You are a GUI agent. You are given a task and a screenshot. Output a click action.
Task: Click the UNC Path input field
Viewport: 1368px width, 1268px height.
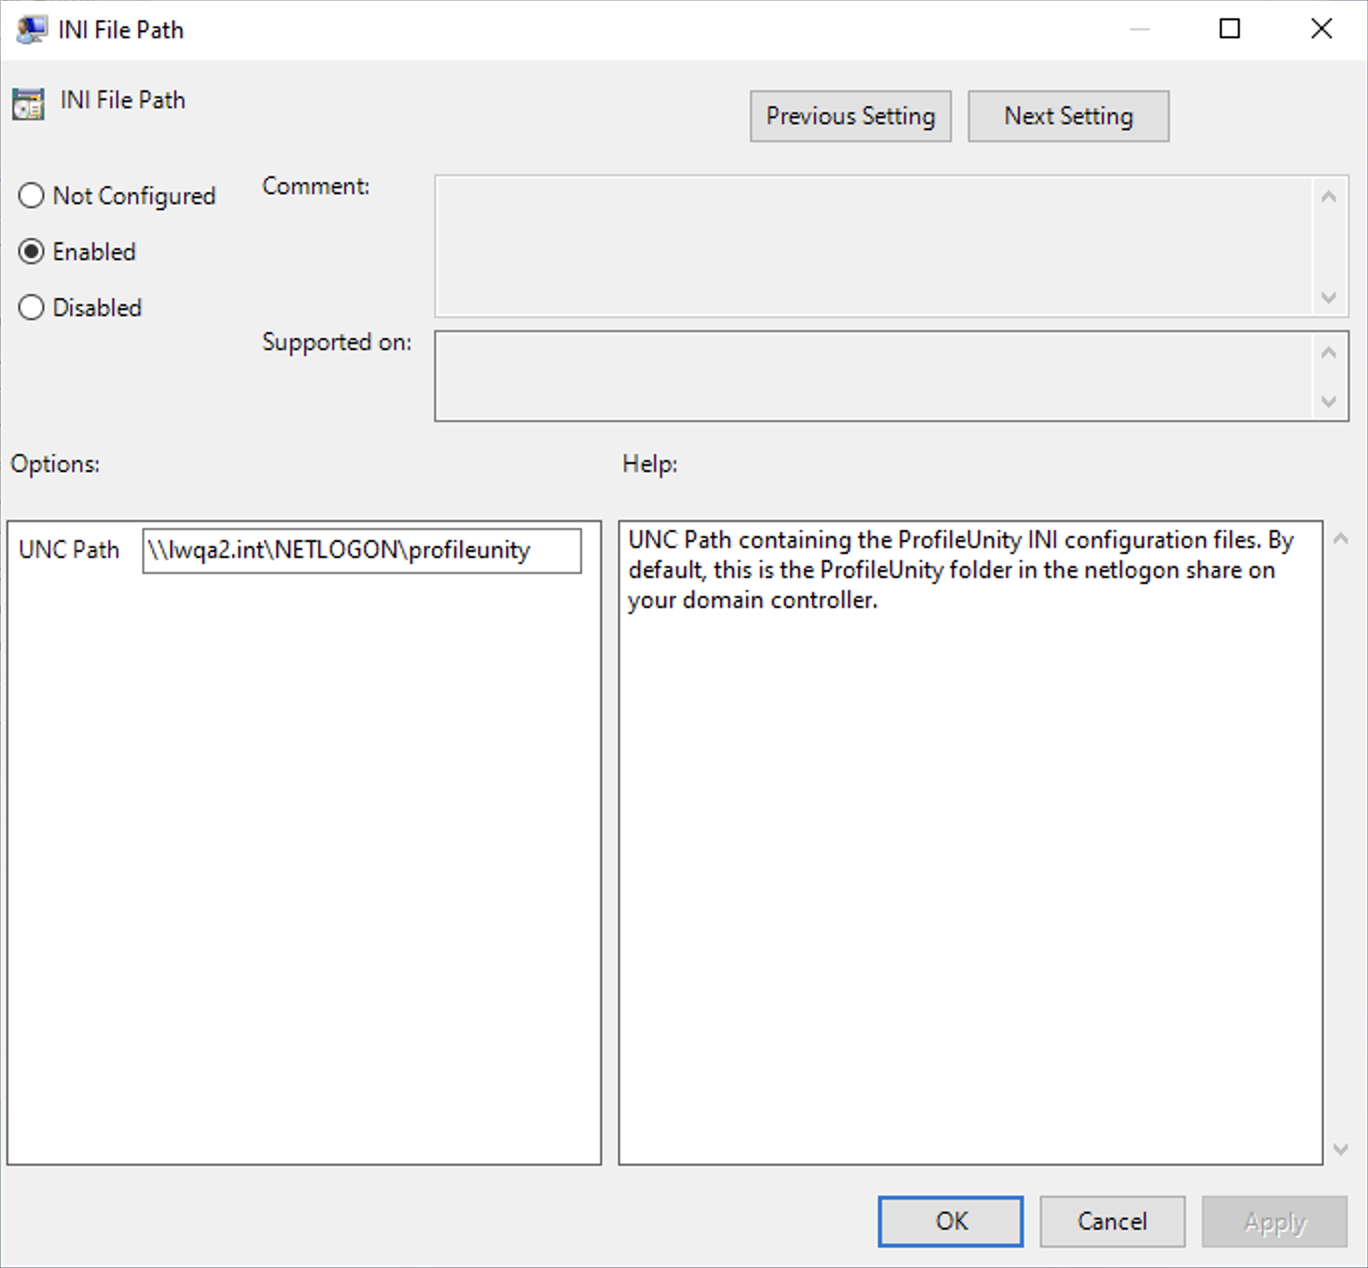tap(361, 551)
